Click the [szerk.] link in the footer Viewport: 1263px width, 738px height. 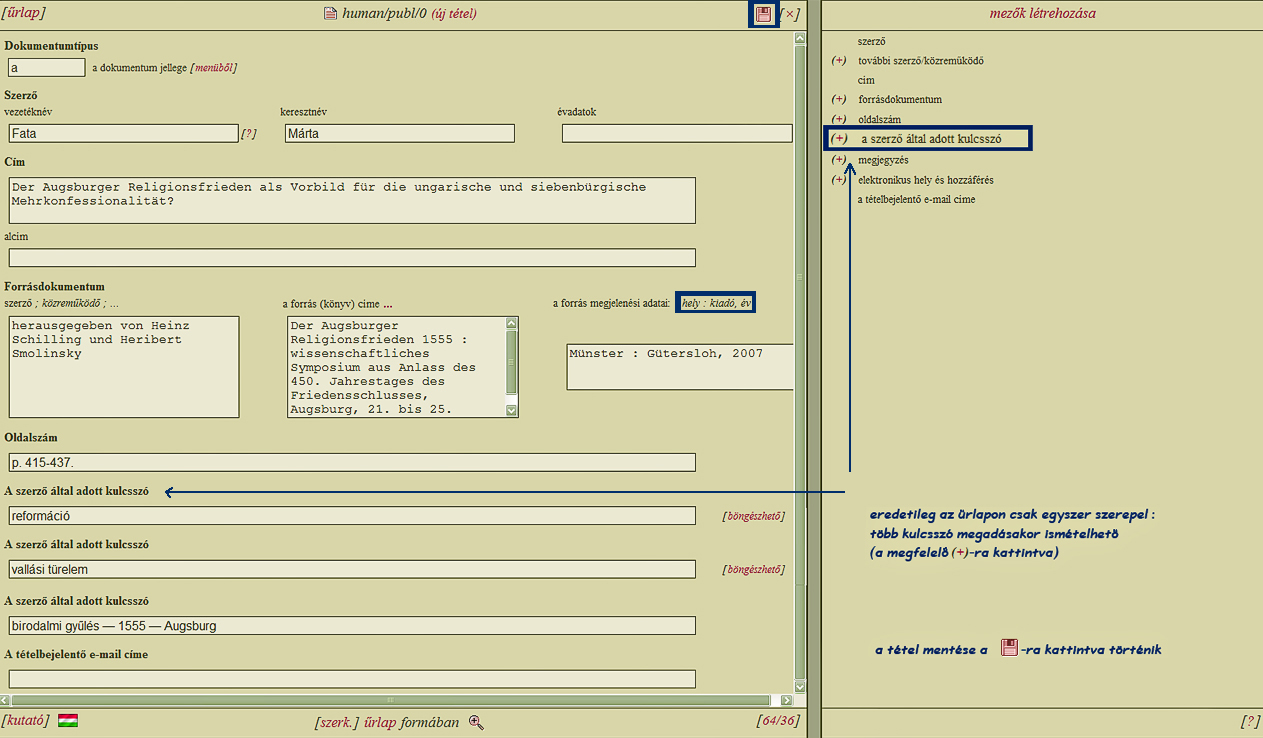pyautogui.click(x=336, y=722)
